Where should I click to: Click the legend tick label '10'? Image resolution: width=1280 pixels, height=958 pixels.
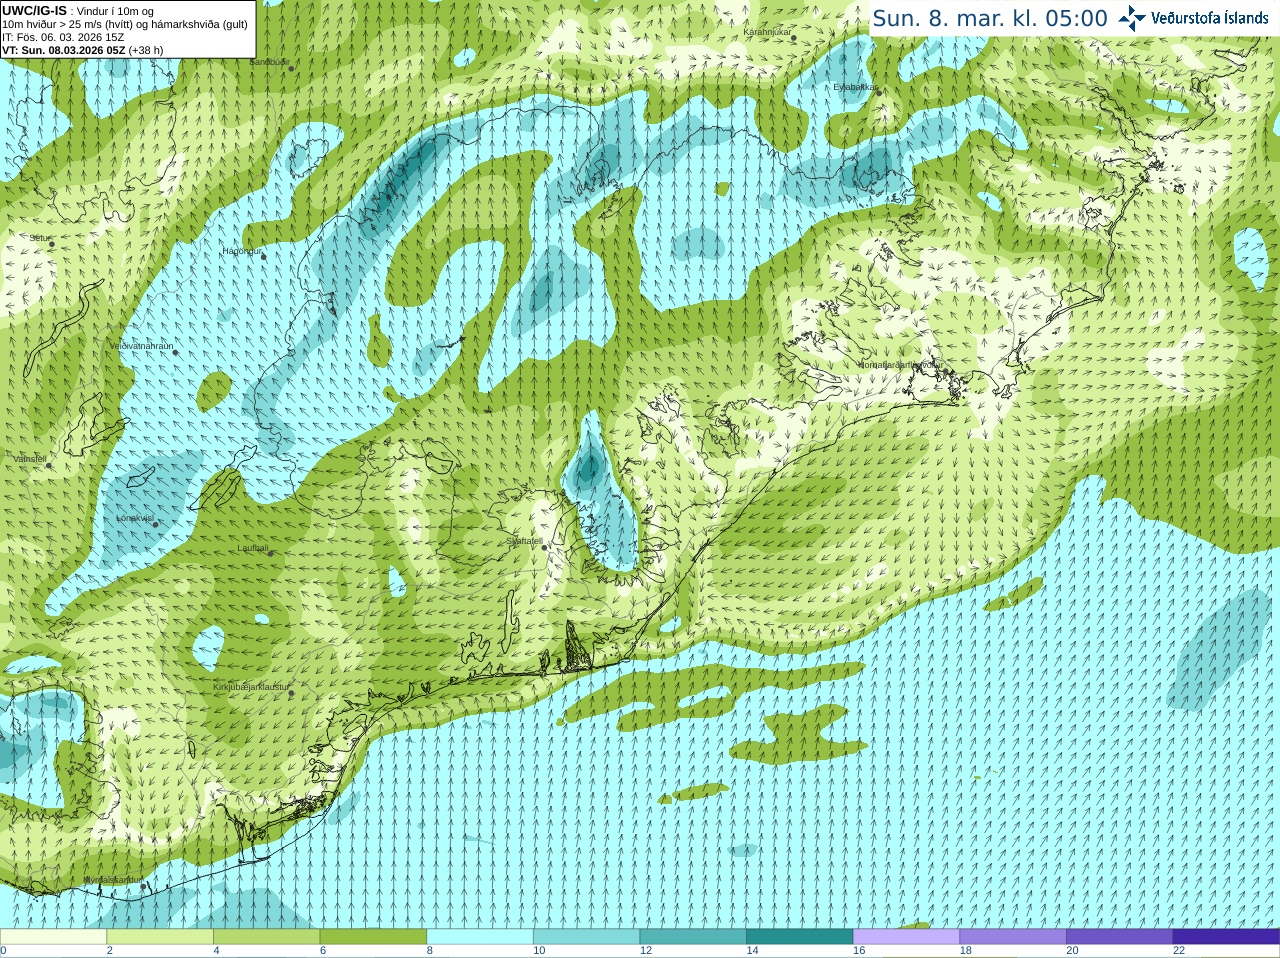point(539,951)
